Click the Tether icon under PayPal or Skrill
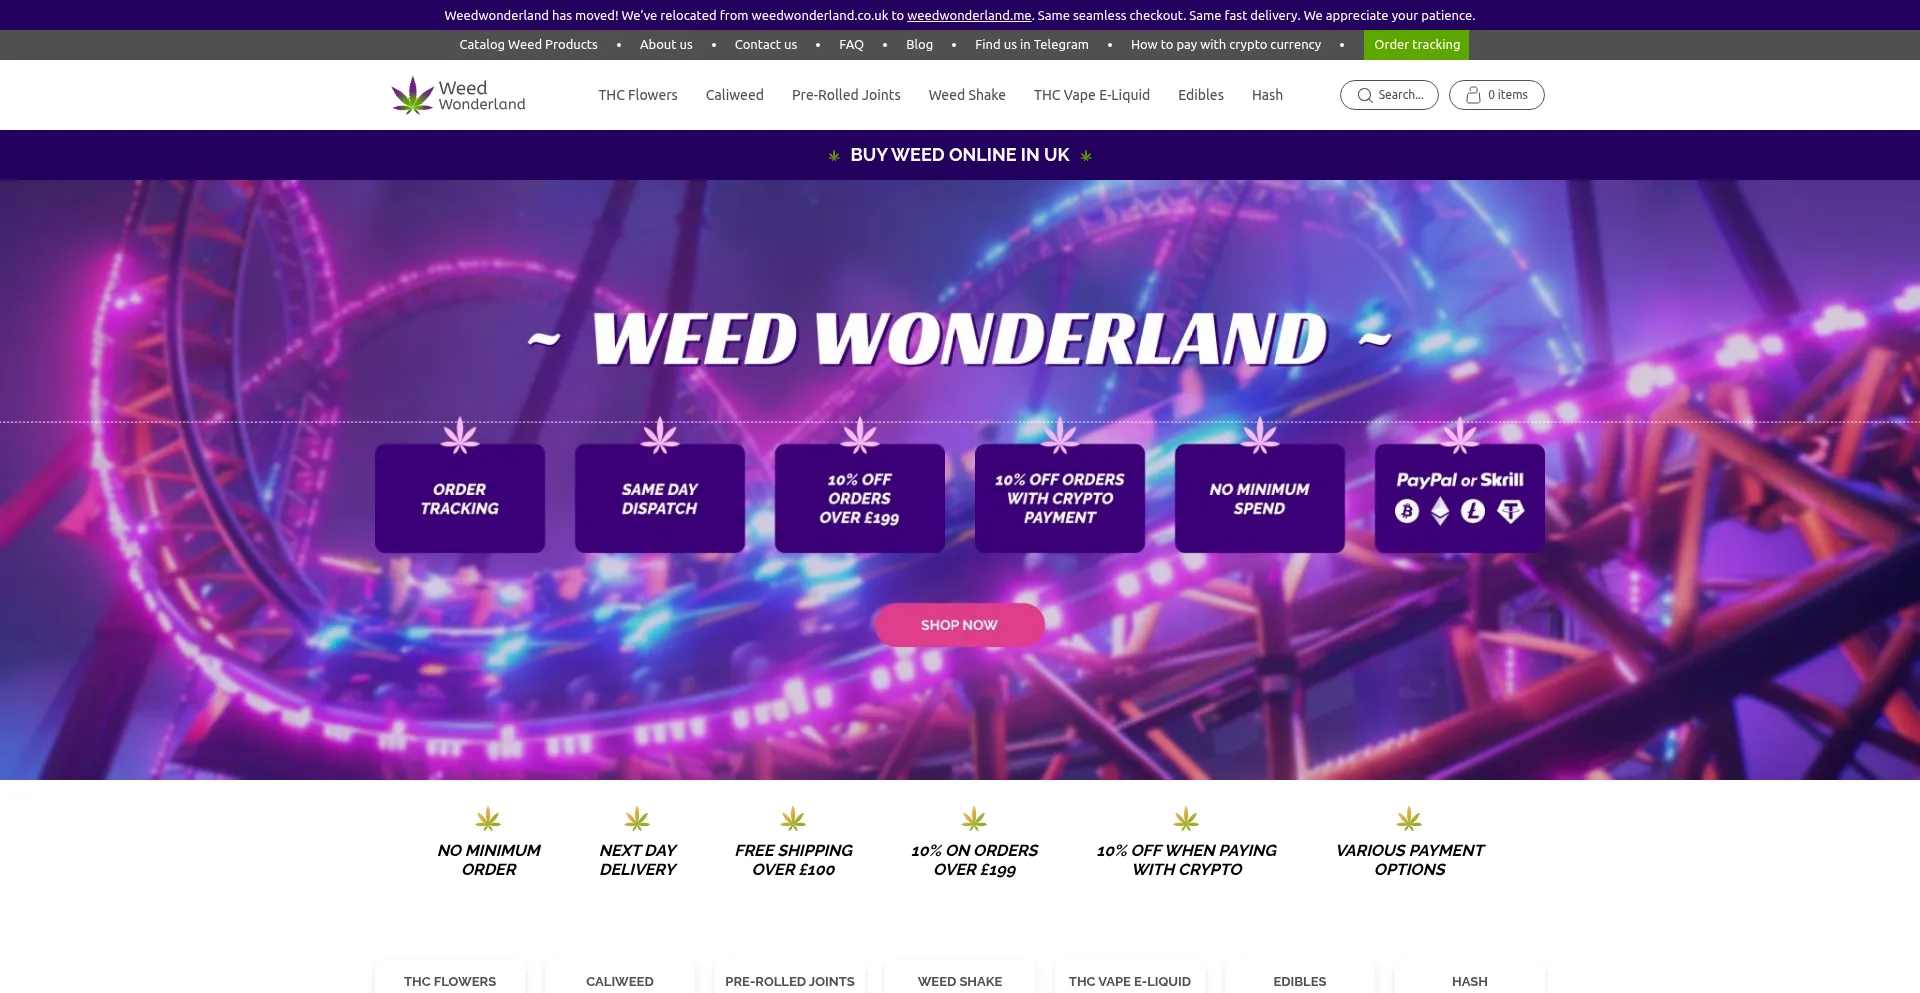Viewport: 1920px width, 993px height. pyautogui.click(x=1511, y=510)
